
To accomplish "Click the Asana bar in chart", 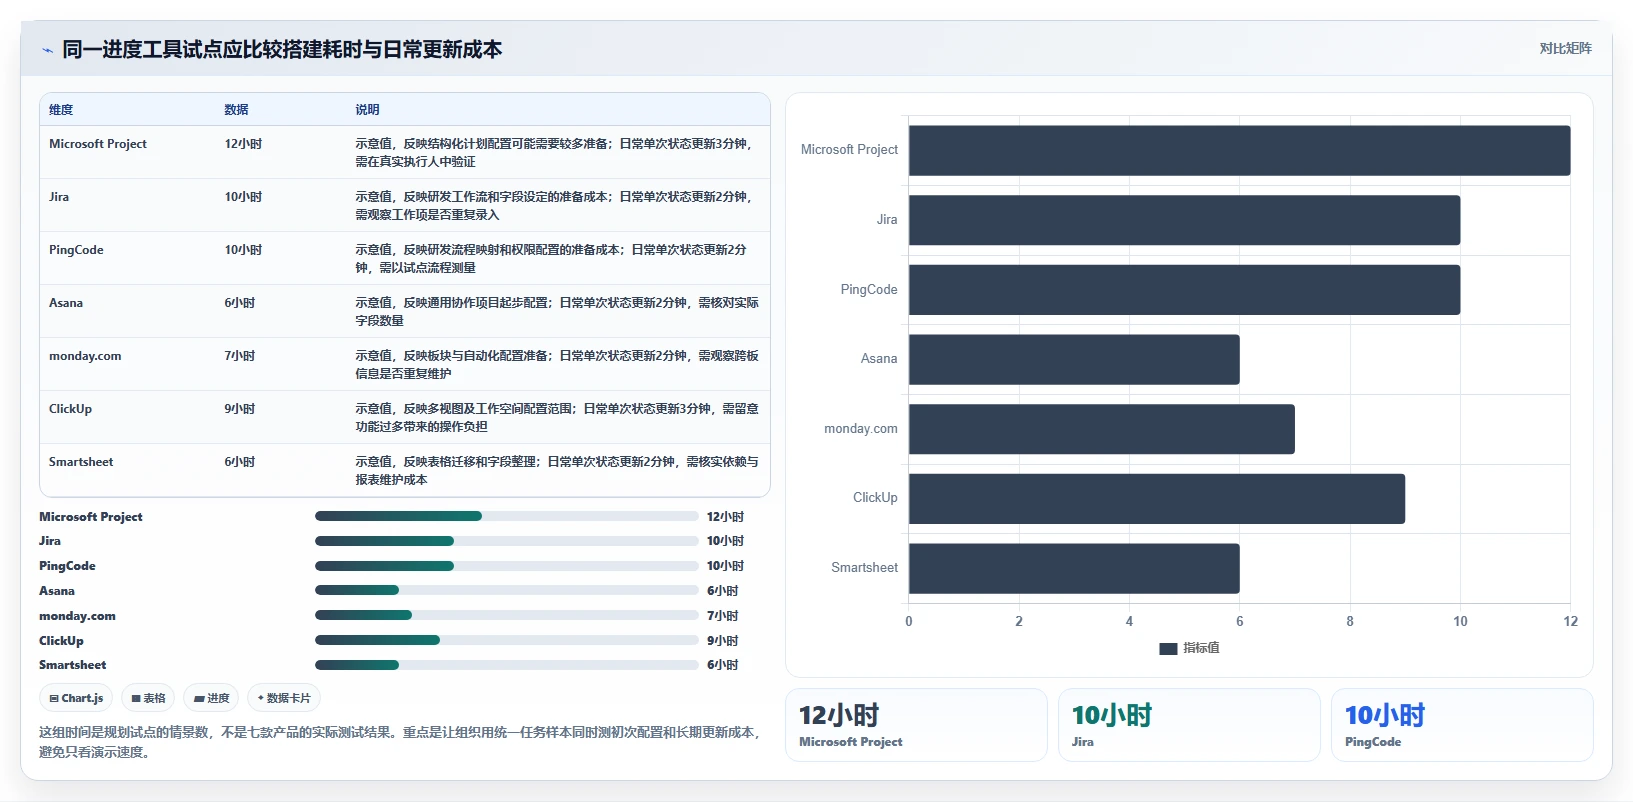I will (1074, 359).
